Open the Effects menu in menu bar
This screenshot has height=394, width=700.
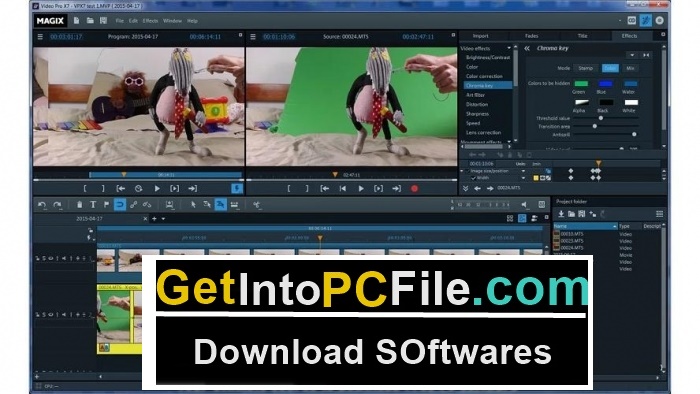(x=150, y=21)
